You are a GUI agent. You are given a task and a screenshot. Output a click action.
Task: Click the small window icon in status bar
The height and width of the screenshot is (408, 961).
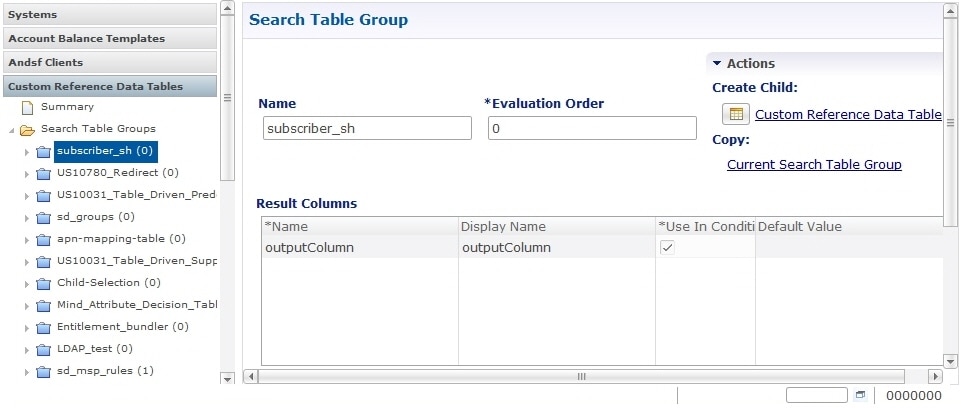click(860, 395)
